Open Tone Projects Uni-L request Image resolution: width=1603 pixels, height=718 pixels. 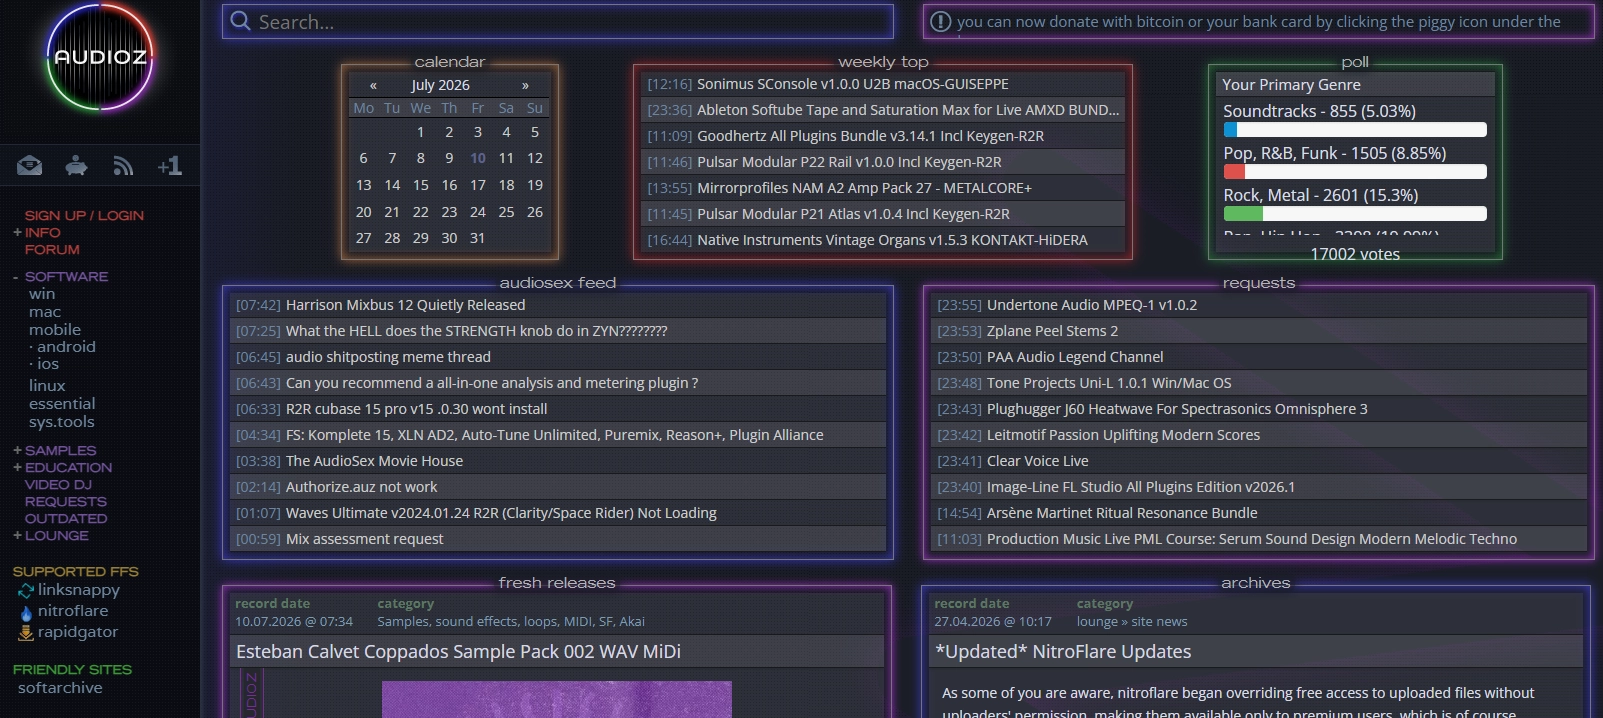pos(1109,383)
